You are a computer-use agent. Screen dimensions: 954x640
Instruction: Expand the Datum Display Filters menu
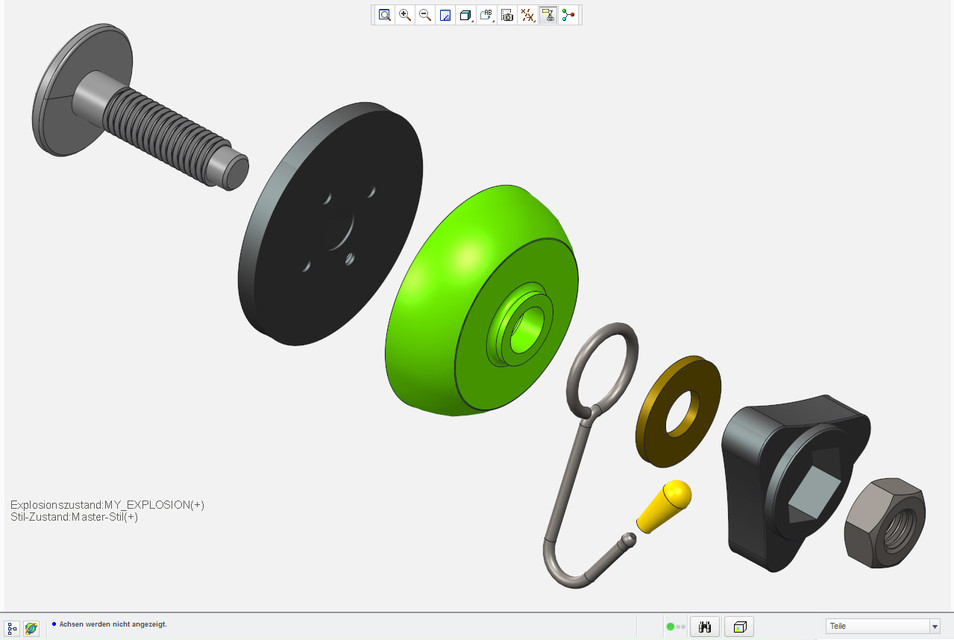[x=528, y=15]
